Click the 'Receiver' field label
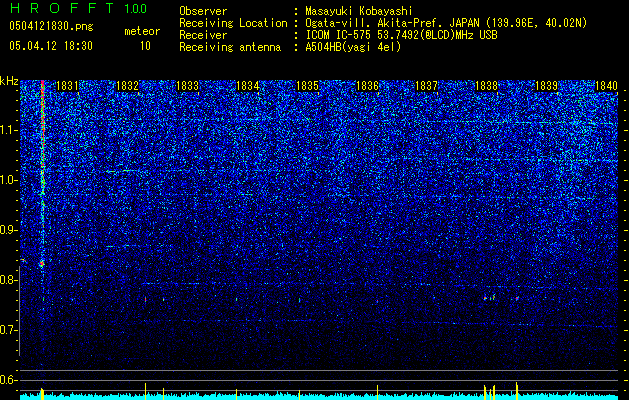The width and height of the screenshot is (629, 400). [203, 35]
